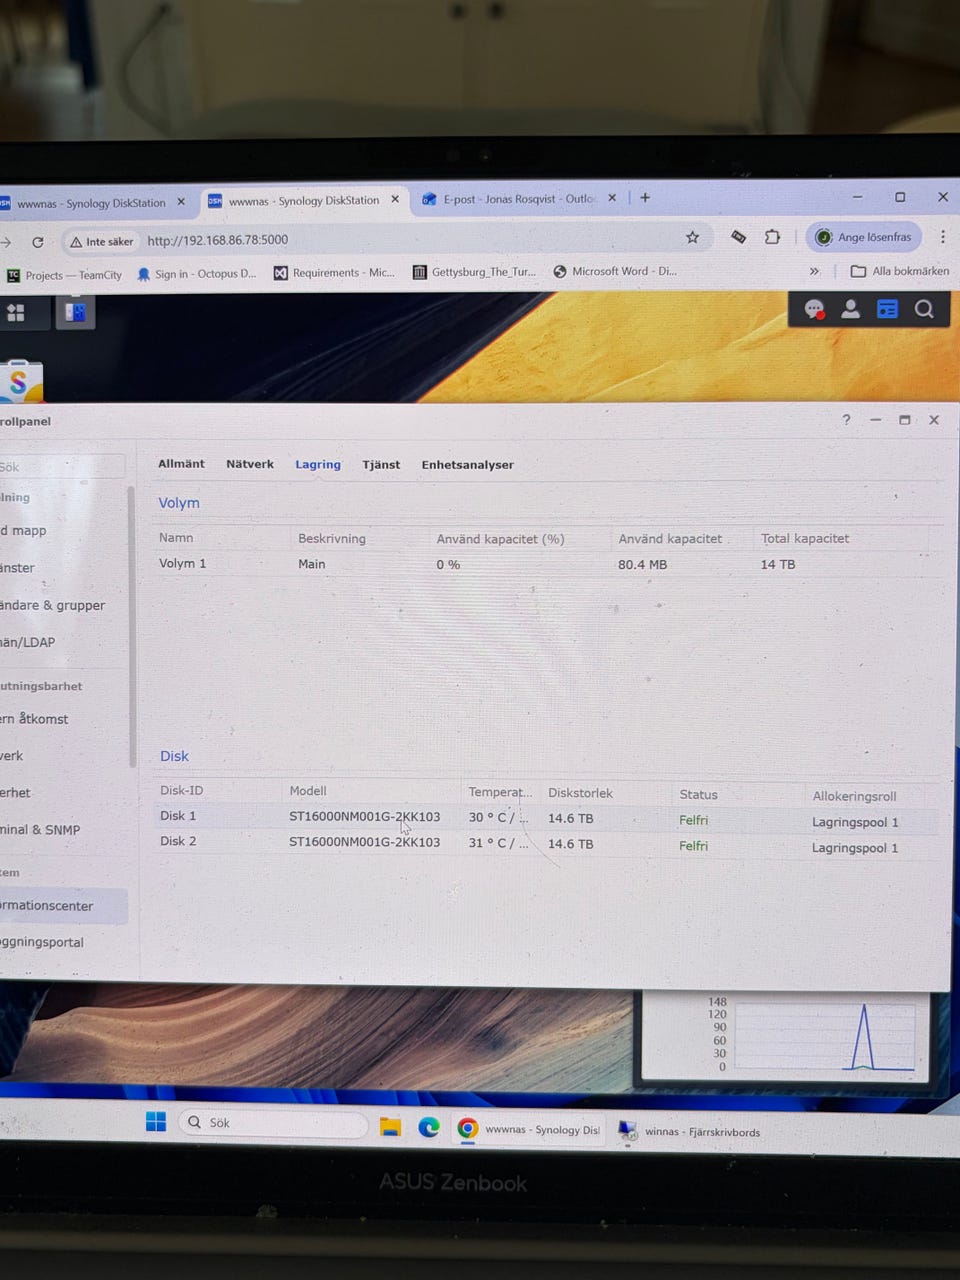Open the Requirements bookmark
The image size is (960, 1280).
335,272
